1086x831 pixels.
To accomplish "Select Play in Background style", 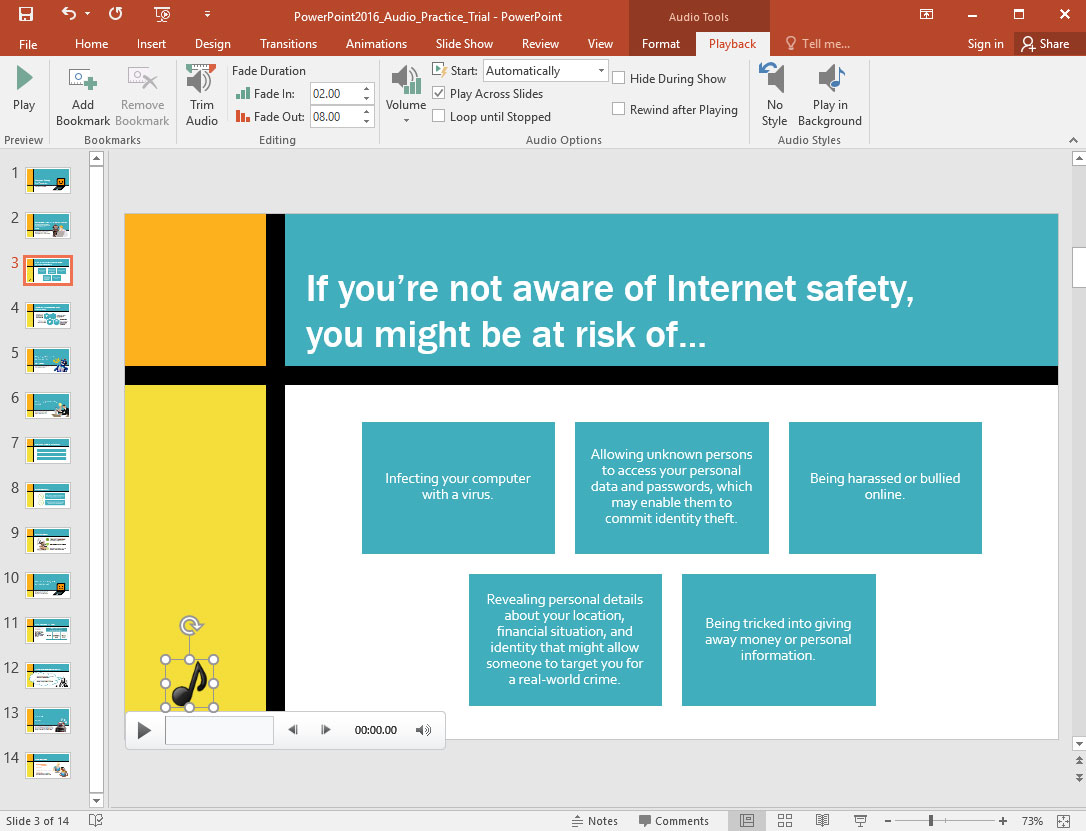I will 830,93.
